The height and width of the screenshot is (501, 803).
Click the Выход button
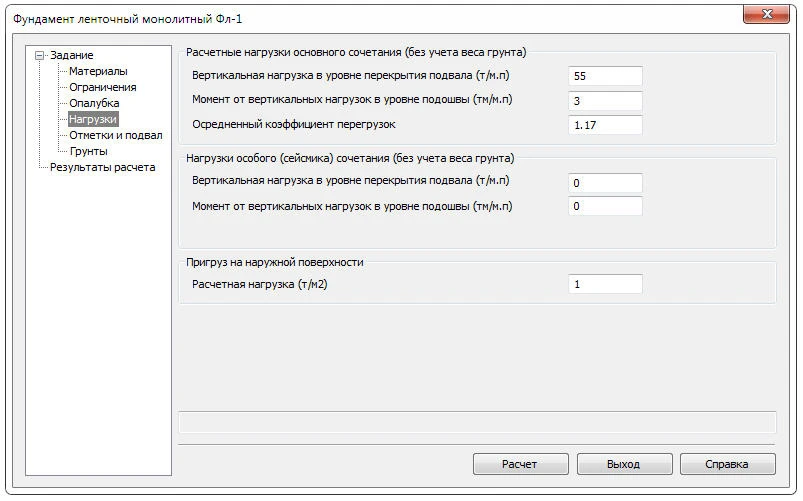[624, 465]
